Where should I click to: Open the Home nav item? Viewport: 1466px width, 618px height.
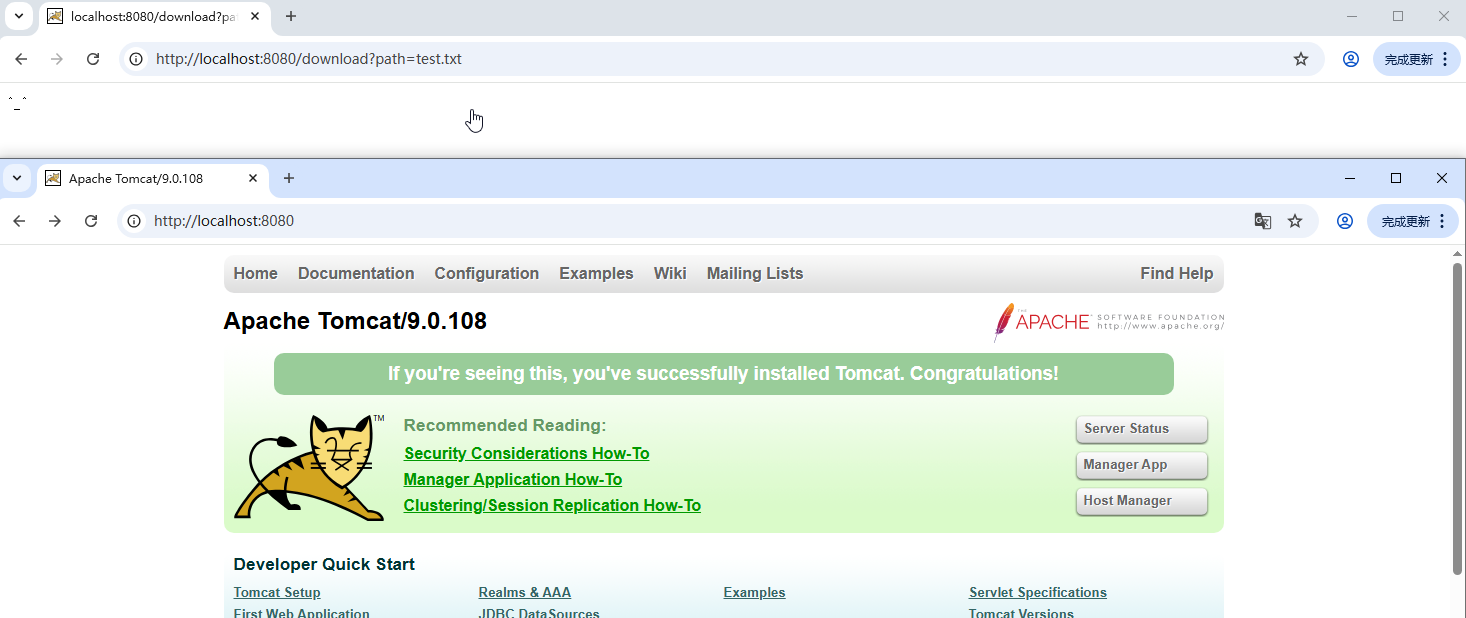pyautogui.click(x=256, y=274)
